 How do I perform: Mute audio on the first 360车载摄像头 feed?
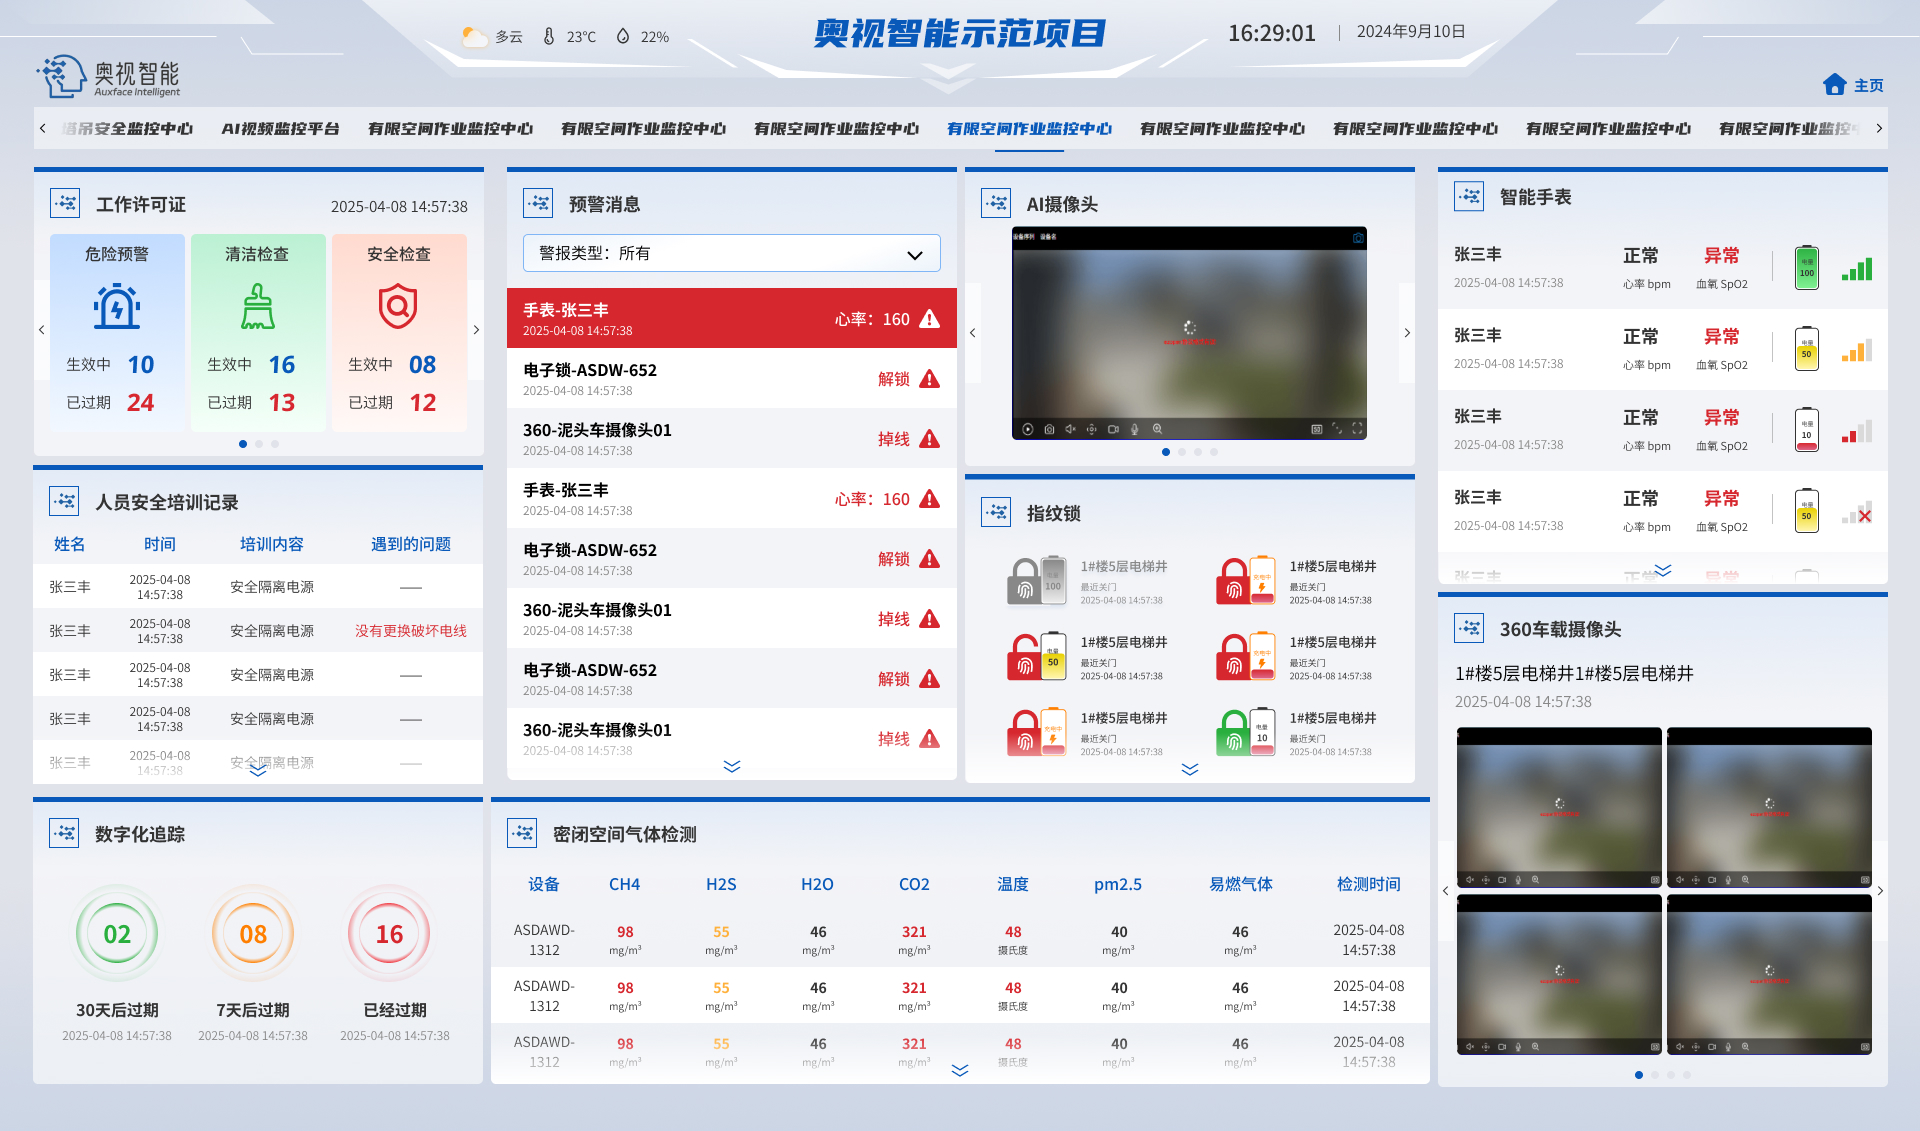(1470, 880)
